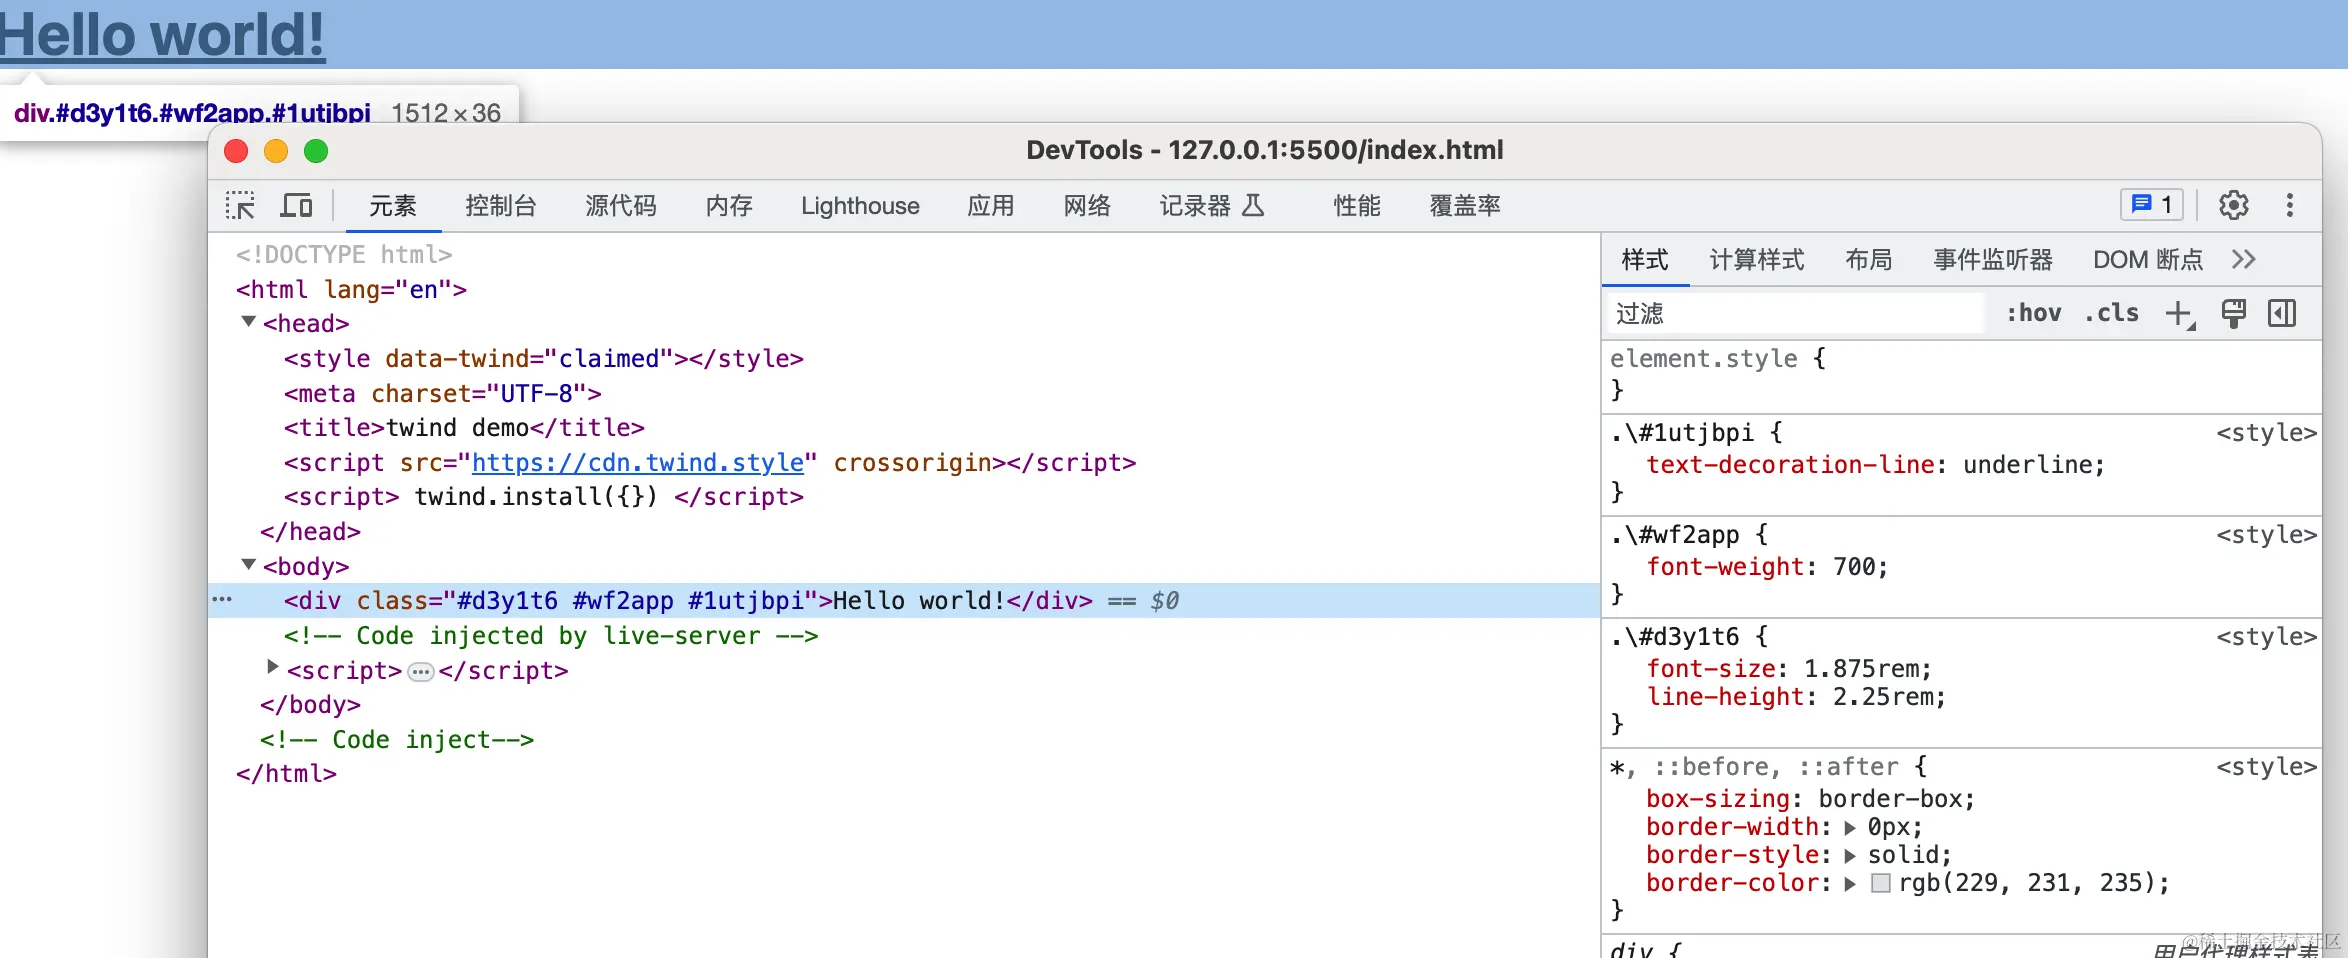Select the 事件监听器 pane tab
The width and height of the screenshot is (2348, 958).
(1993, 260)
